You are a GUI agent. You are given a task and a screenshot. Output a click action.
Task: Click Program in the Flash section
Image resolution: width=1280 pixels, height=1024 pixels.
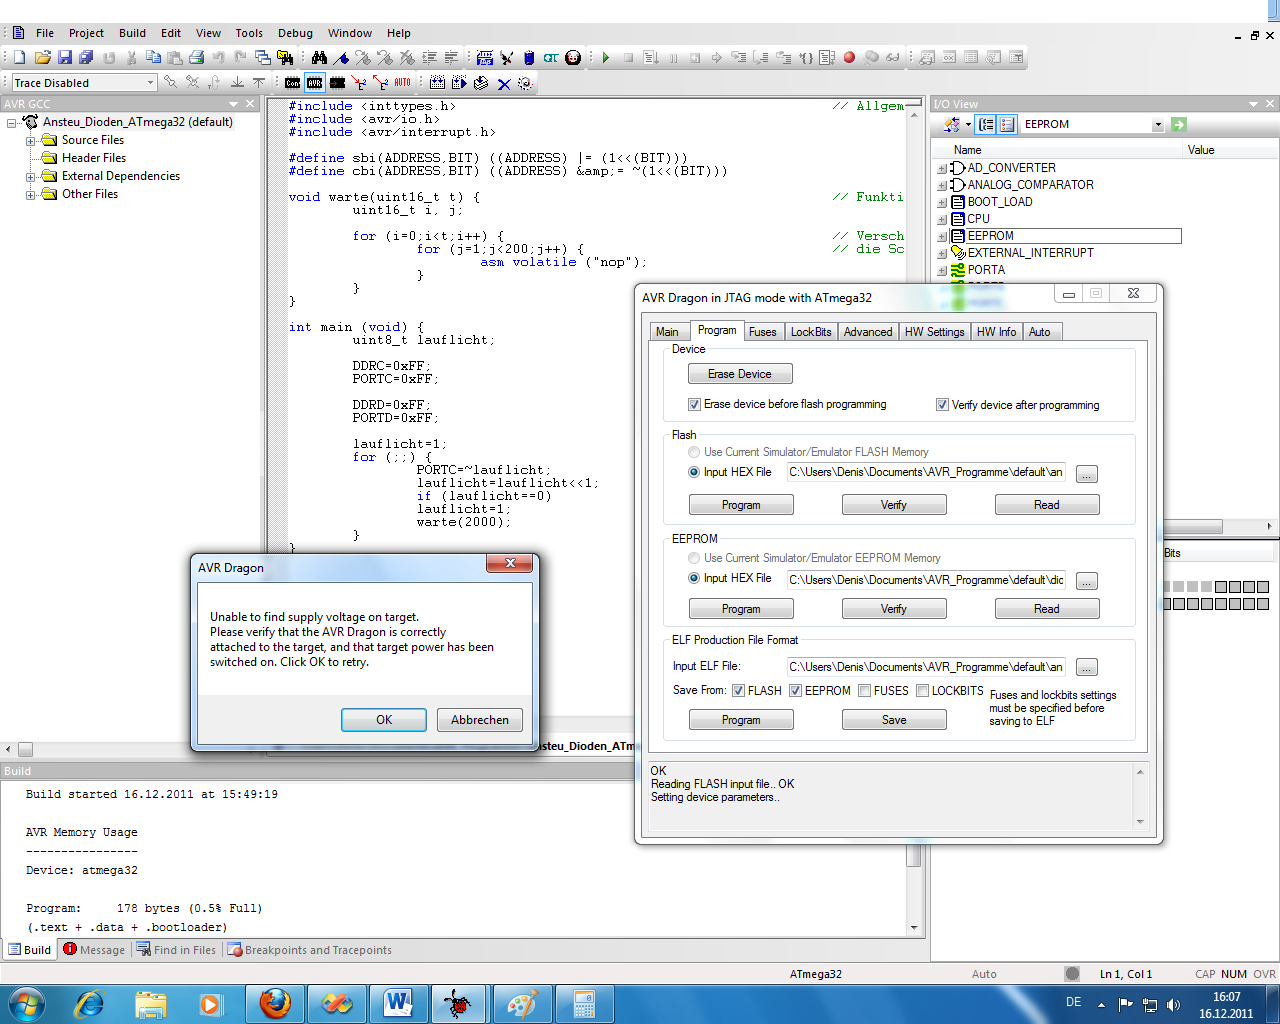tap(741, 505)
